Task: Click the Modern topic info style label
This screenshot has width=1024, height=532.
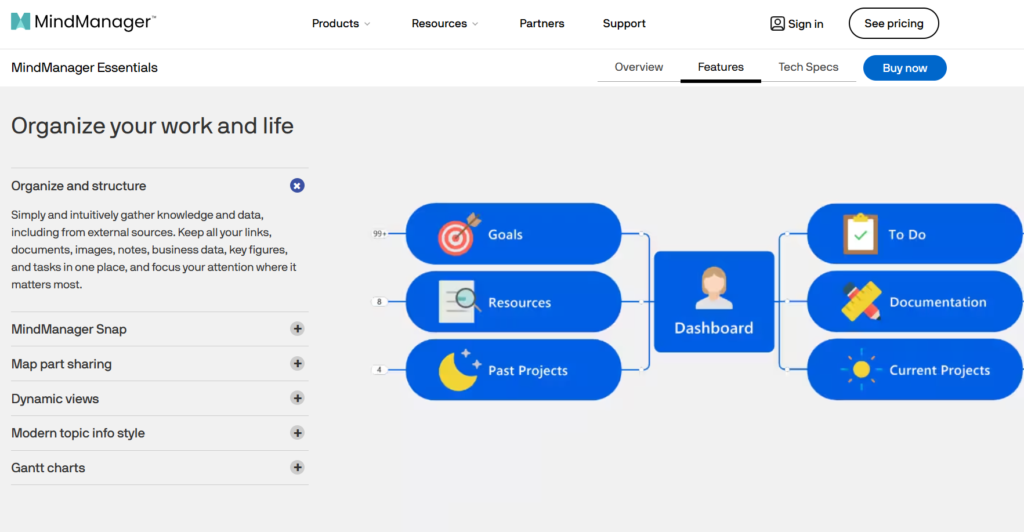Action: click(x=78, y=433)
